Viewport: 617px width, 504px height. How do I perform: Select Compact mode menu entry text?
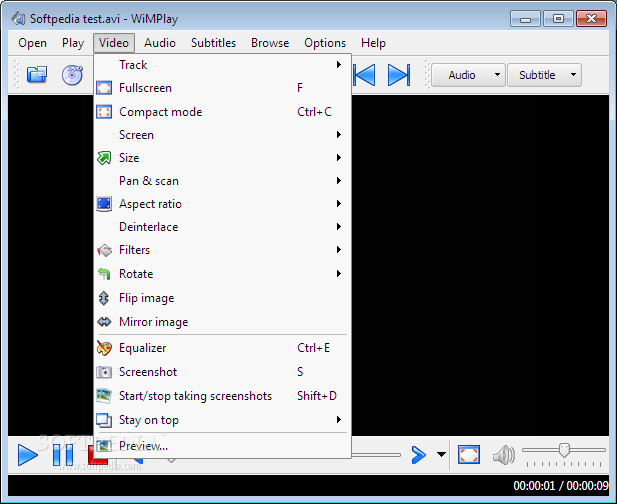coord(161,112)
